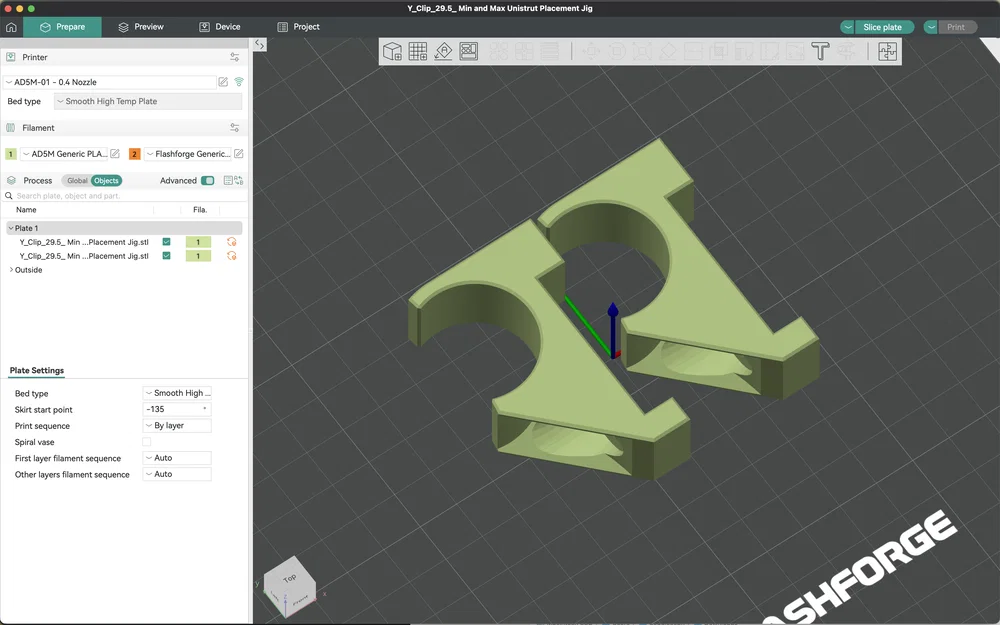Open the Assembly view puzzle icon
This screenshot has height=625, width=1000.
tap(888, 52)
